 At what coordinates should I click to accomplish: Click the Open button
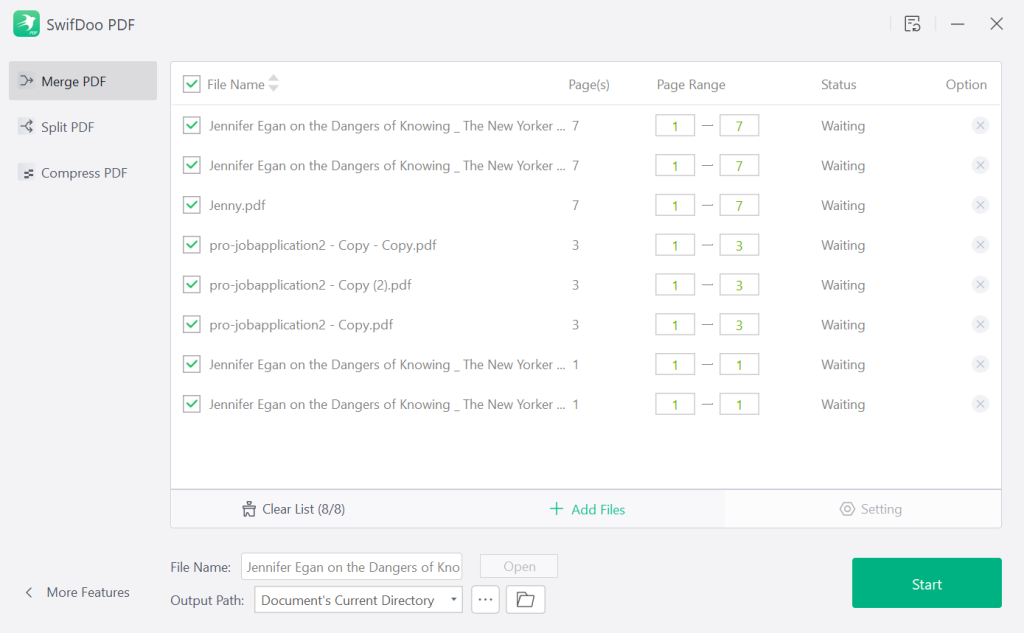[x=519, y=566]
